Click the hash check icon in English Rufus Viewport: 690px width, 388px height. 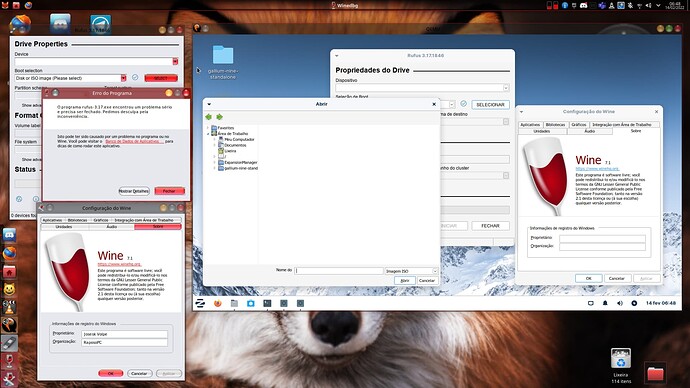(x=135, y=77)
